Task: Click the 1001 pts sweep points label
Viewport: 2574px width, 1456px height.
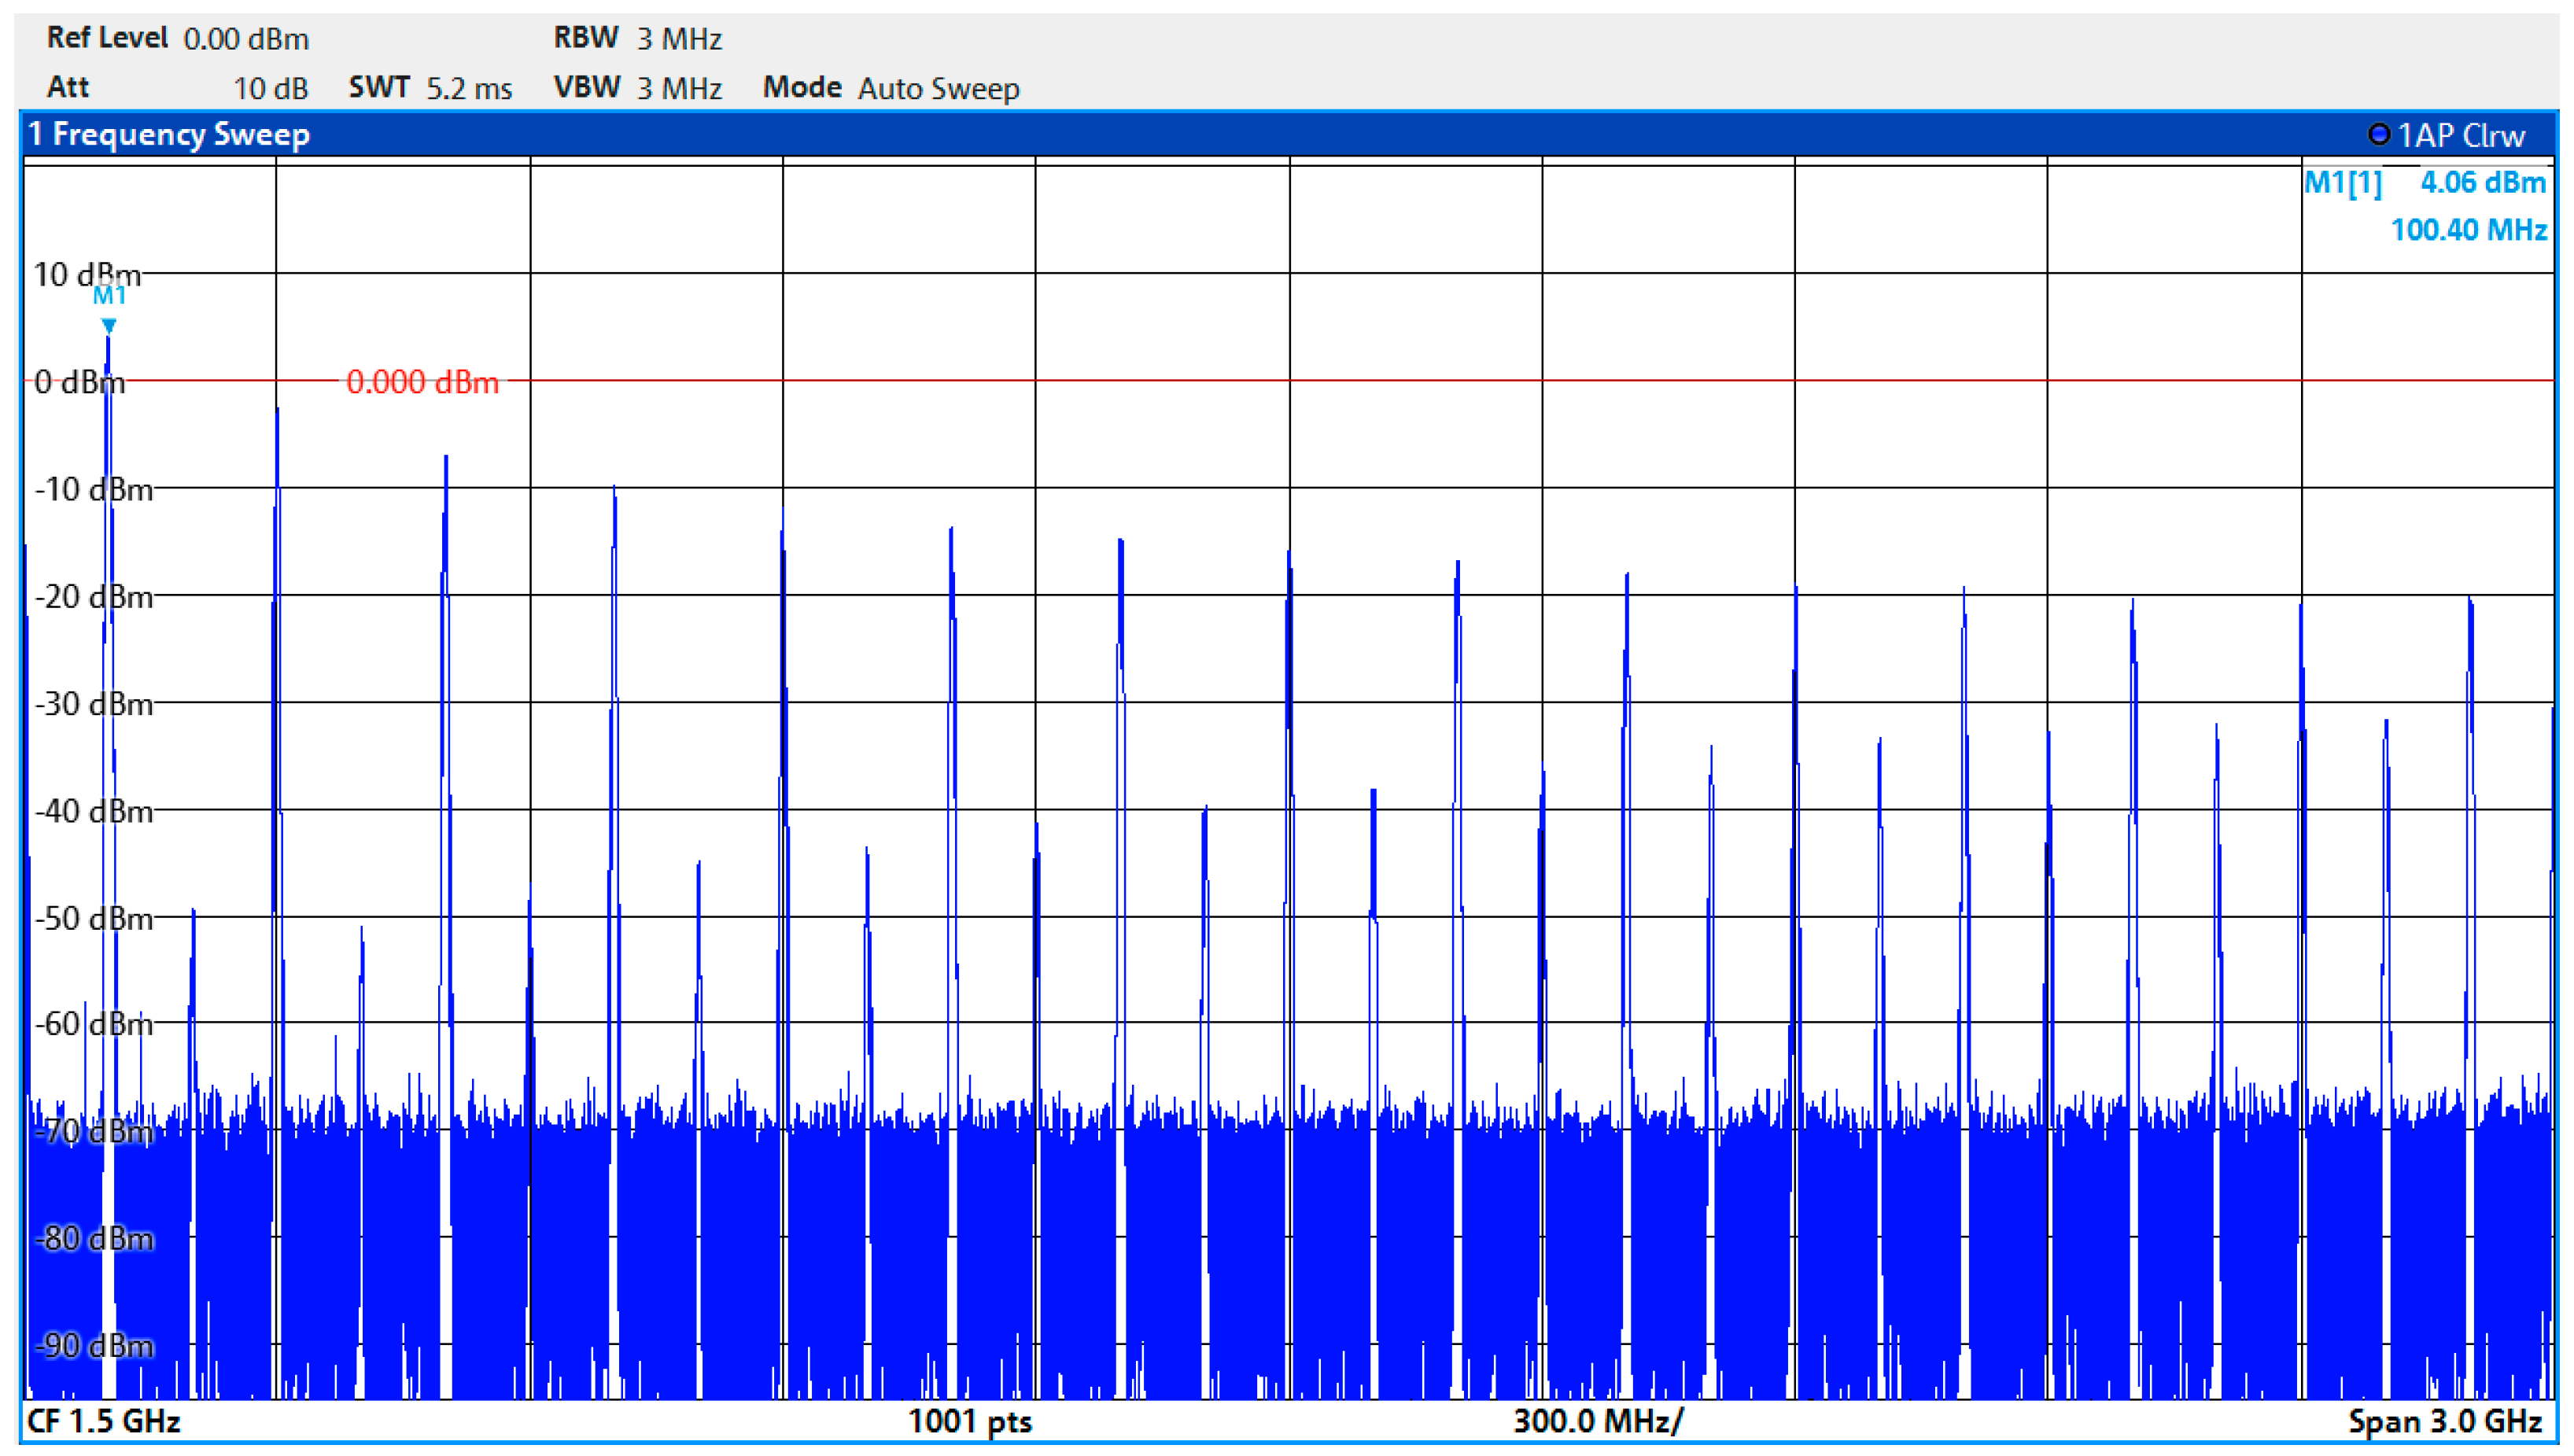Action: tap(969, 1420)
